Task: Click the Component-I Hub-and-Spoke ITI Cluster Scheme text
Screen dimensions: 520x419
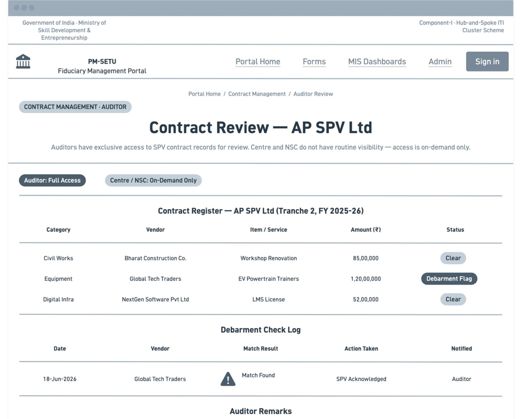Action: tap(462, 26)
